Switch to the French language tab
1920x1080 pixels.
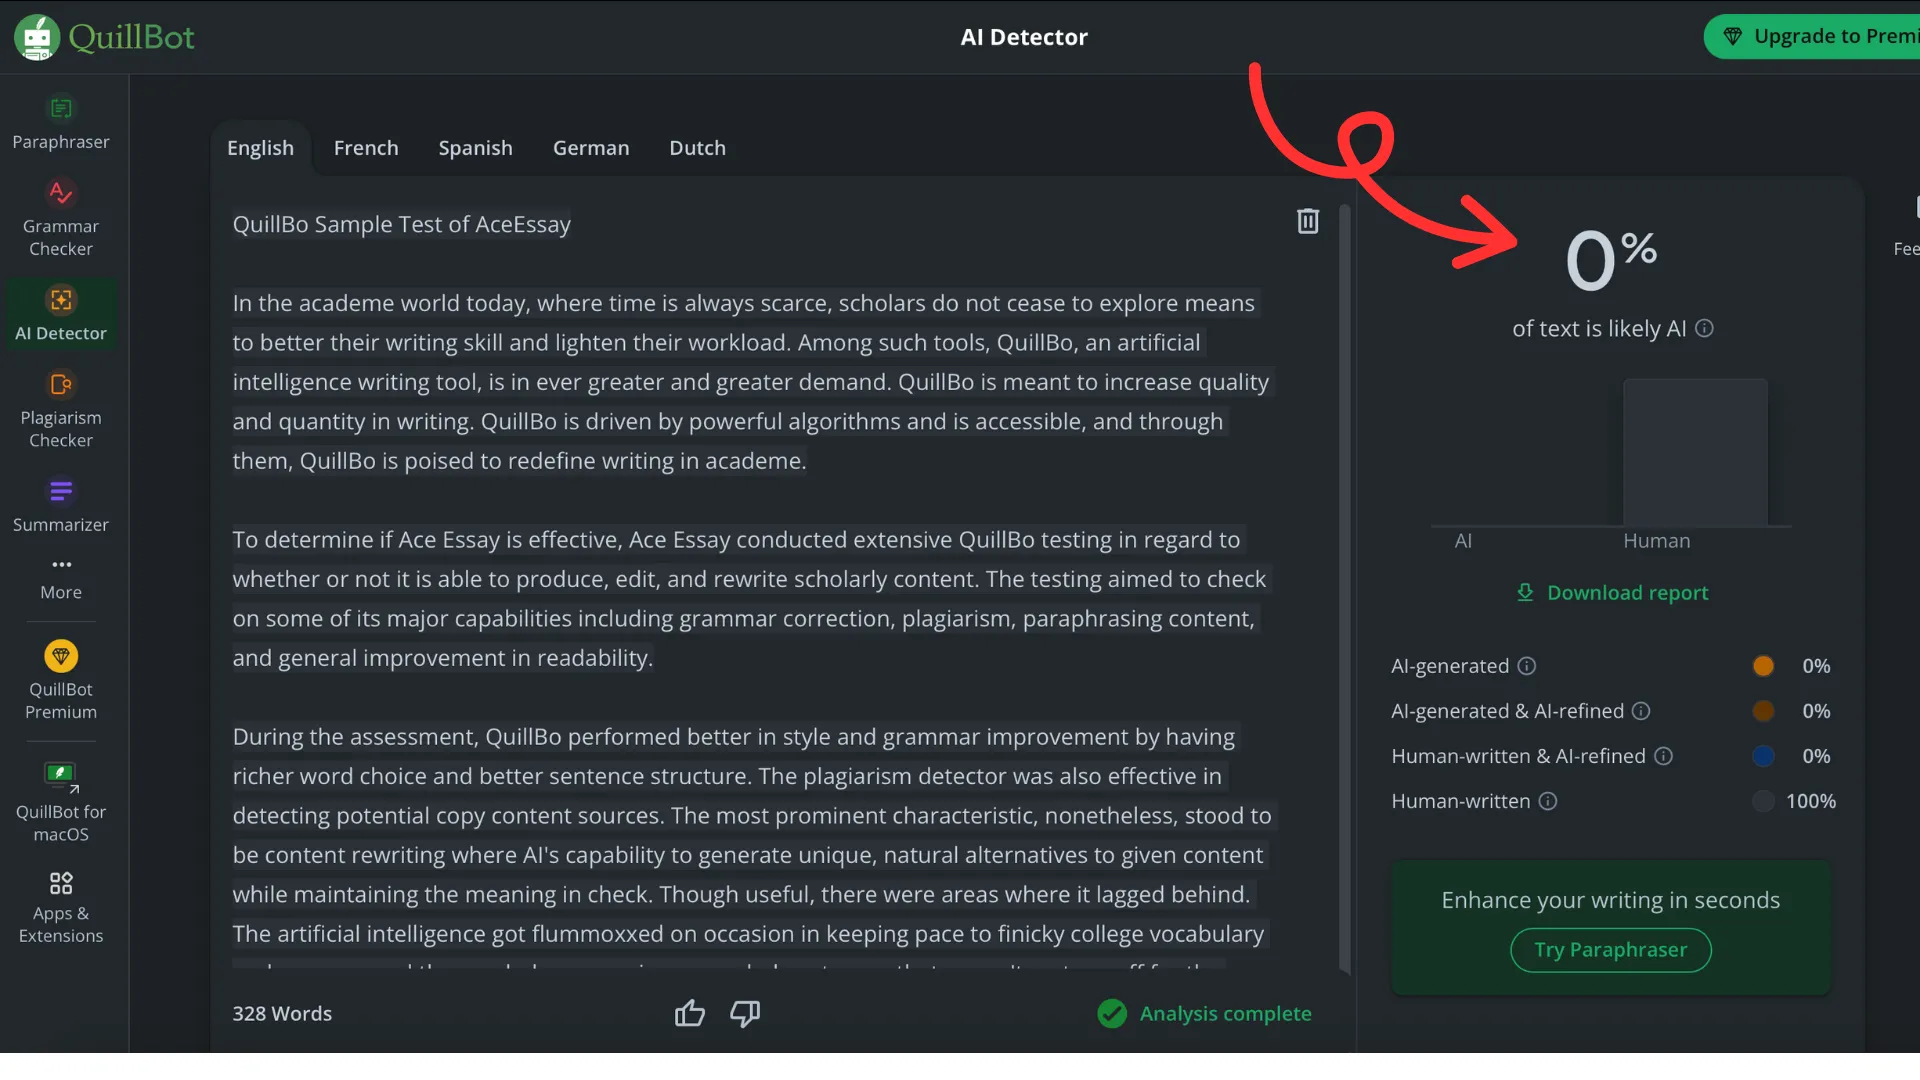366,148
